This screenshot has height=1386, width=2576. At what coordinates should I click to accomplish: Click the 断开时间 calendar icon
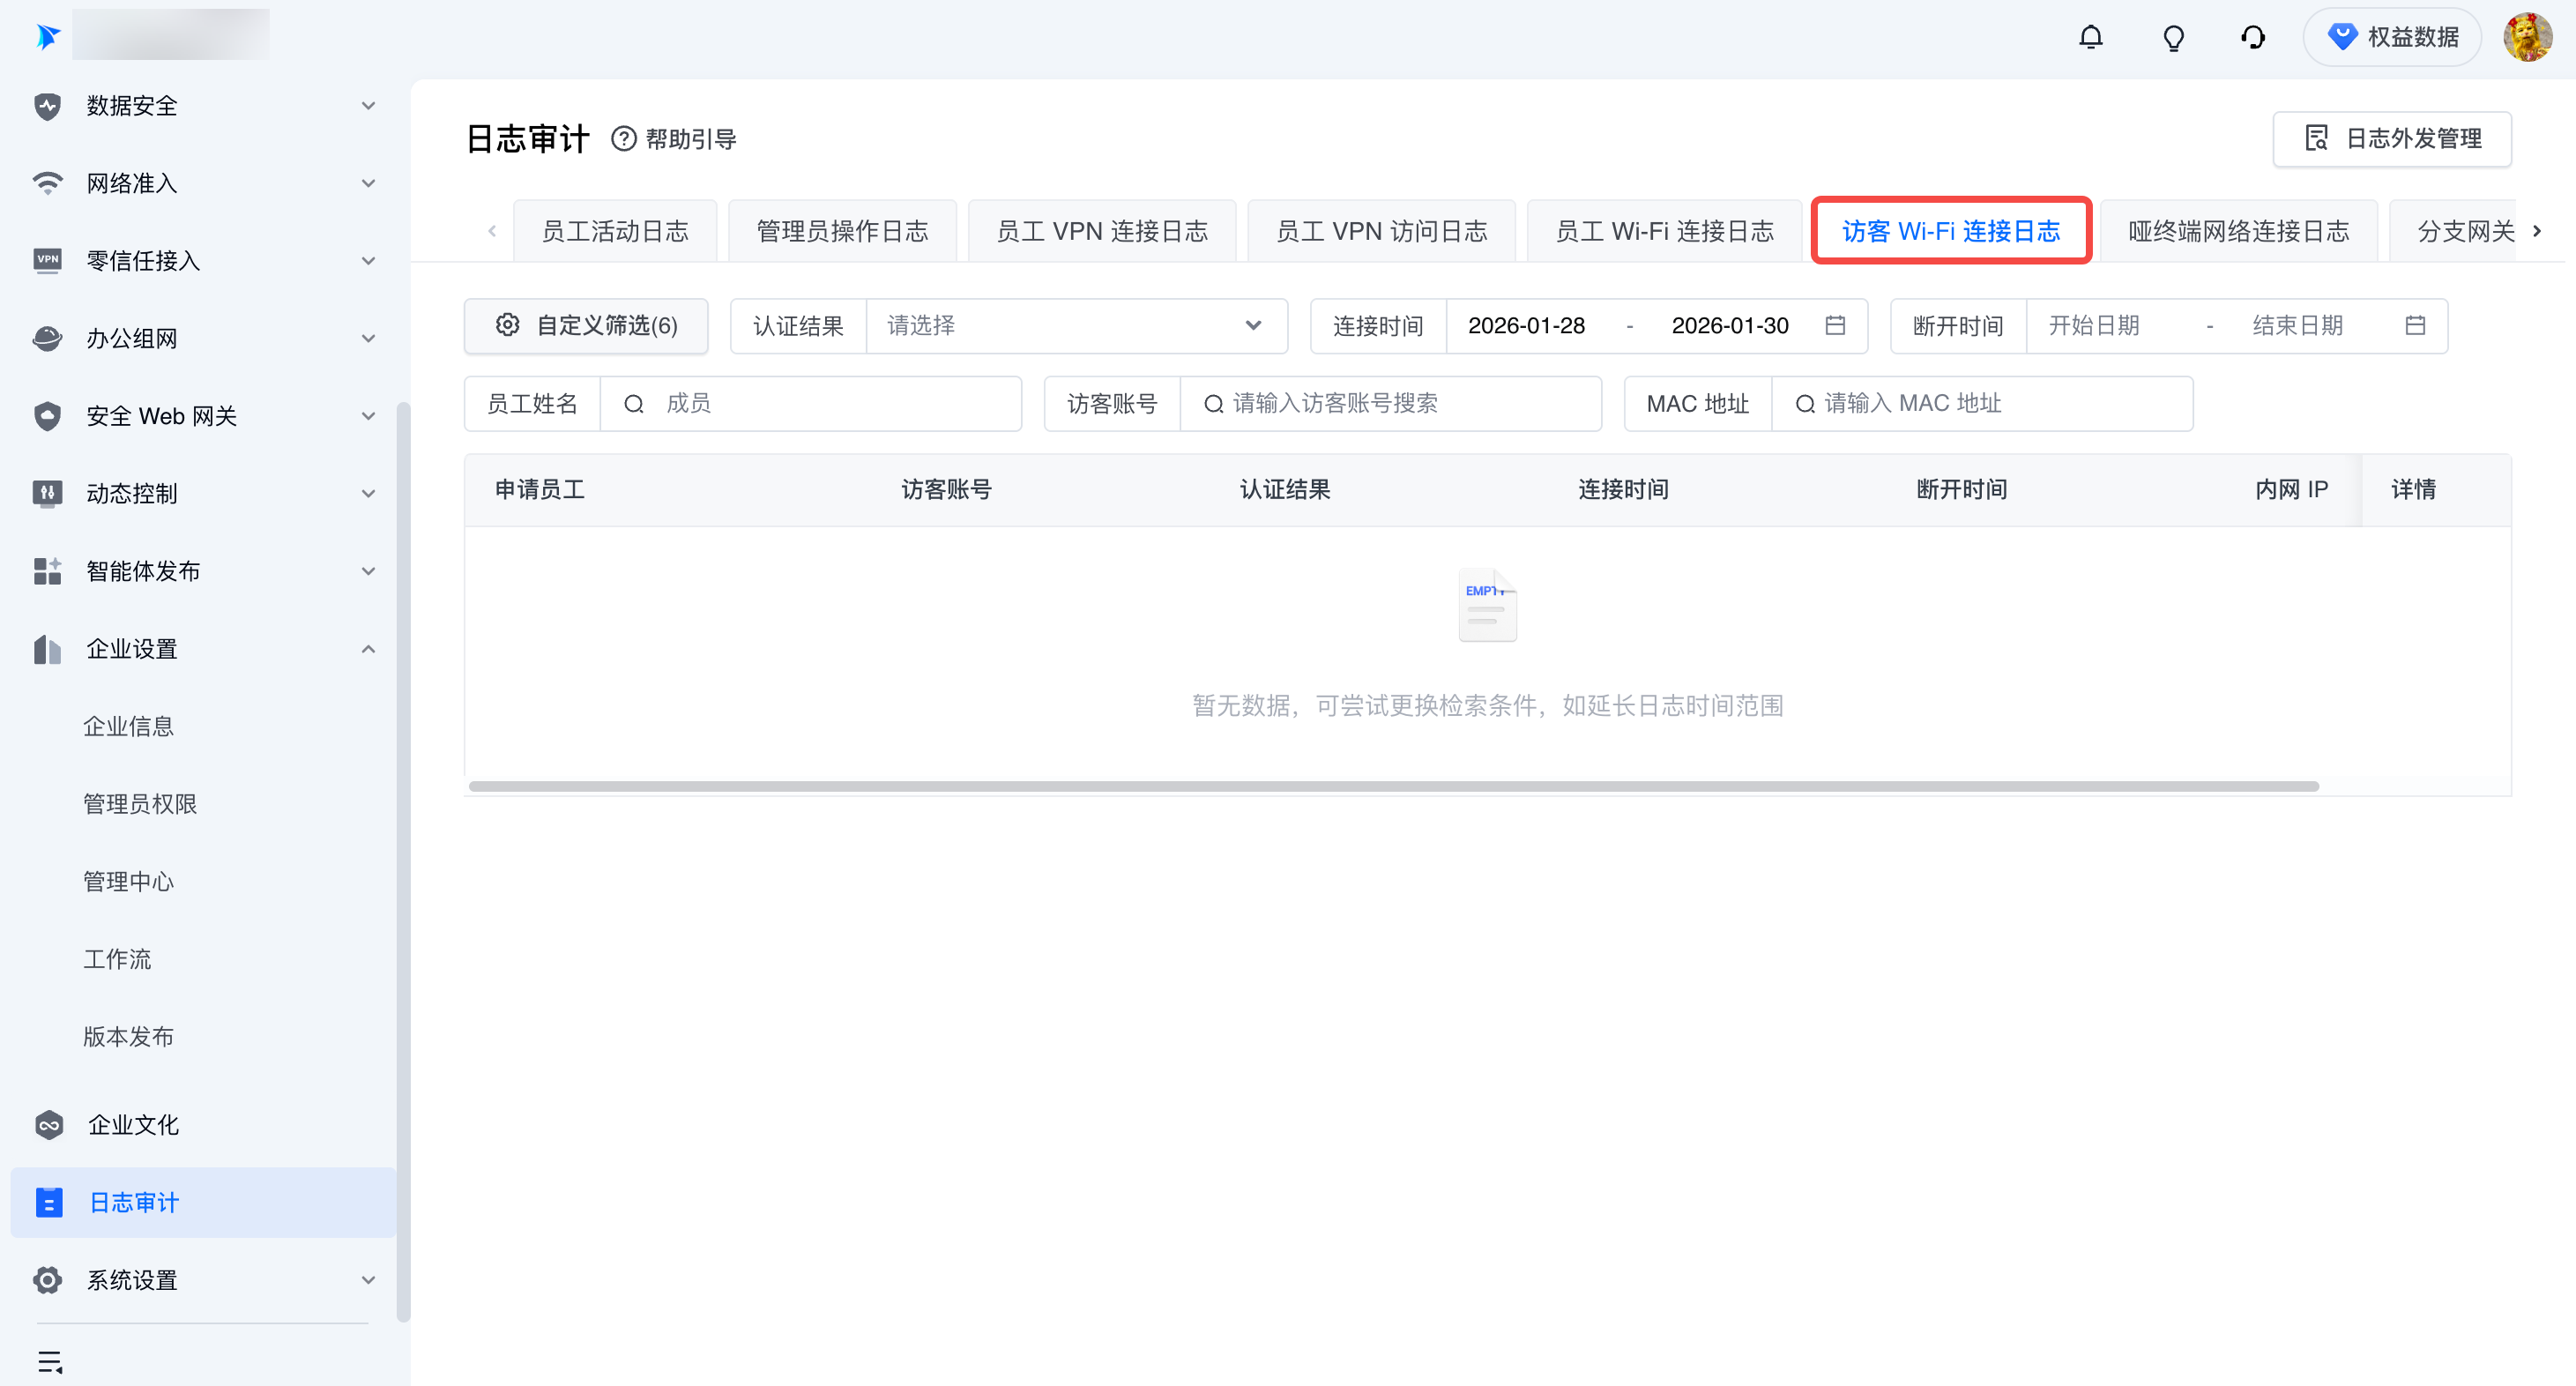click(2414, 325)
